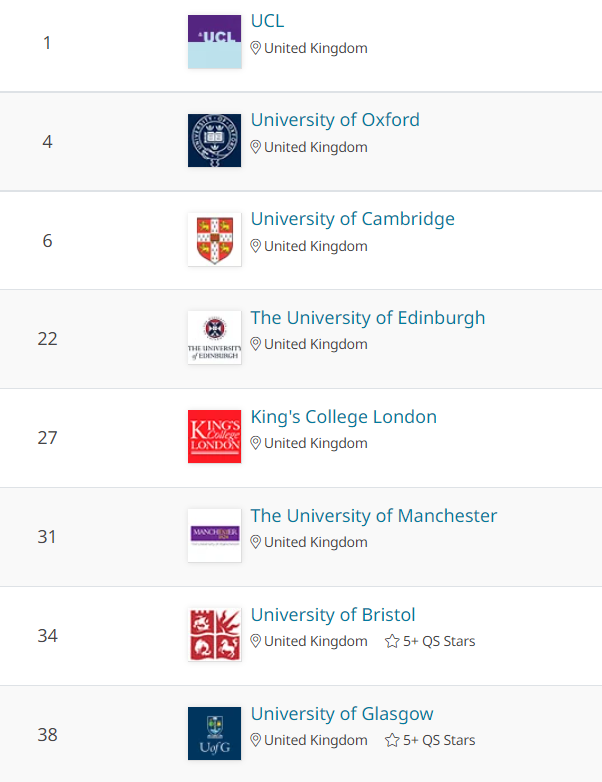602x782 pixels.
Task: Open the Manchester purple logo thumbnail
Action: click(x=214, y=536)
